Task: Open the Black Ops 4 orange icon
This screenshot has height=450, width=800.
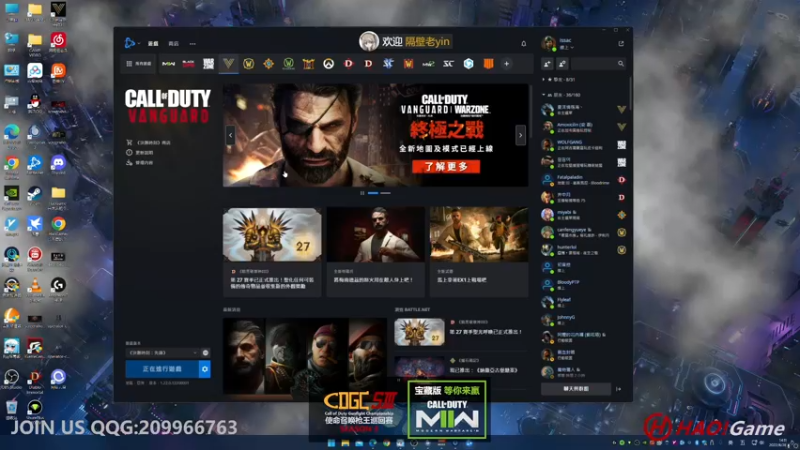Action: click(x=488, y=64)
